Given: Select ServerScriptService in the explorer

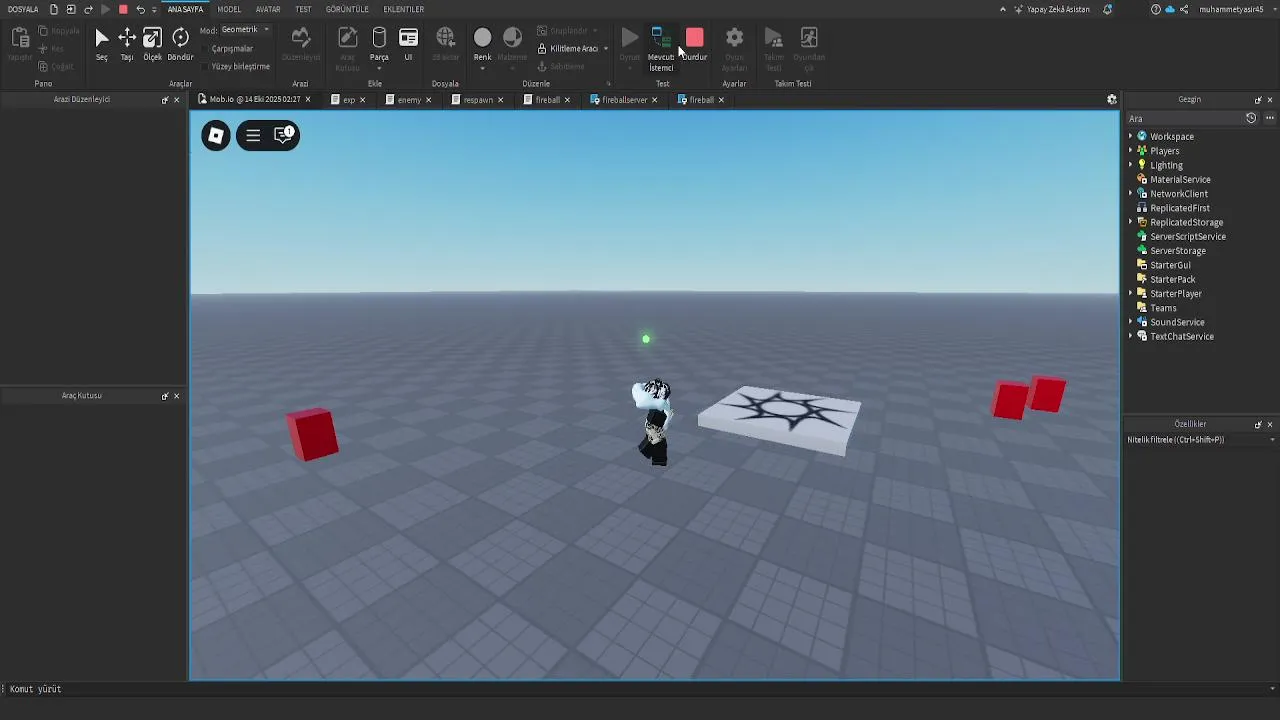Looking at the screenshot, I should tap(1188, 237).
